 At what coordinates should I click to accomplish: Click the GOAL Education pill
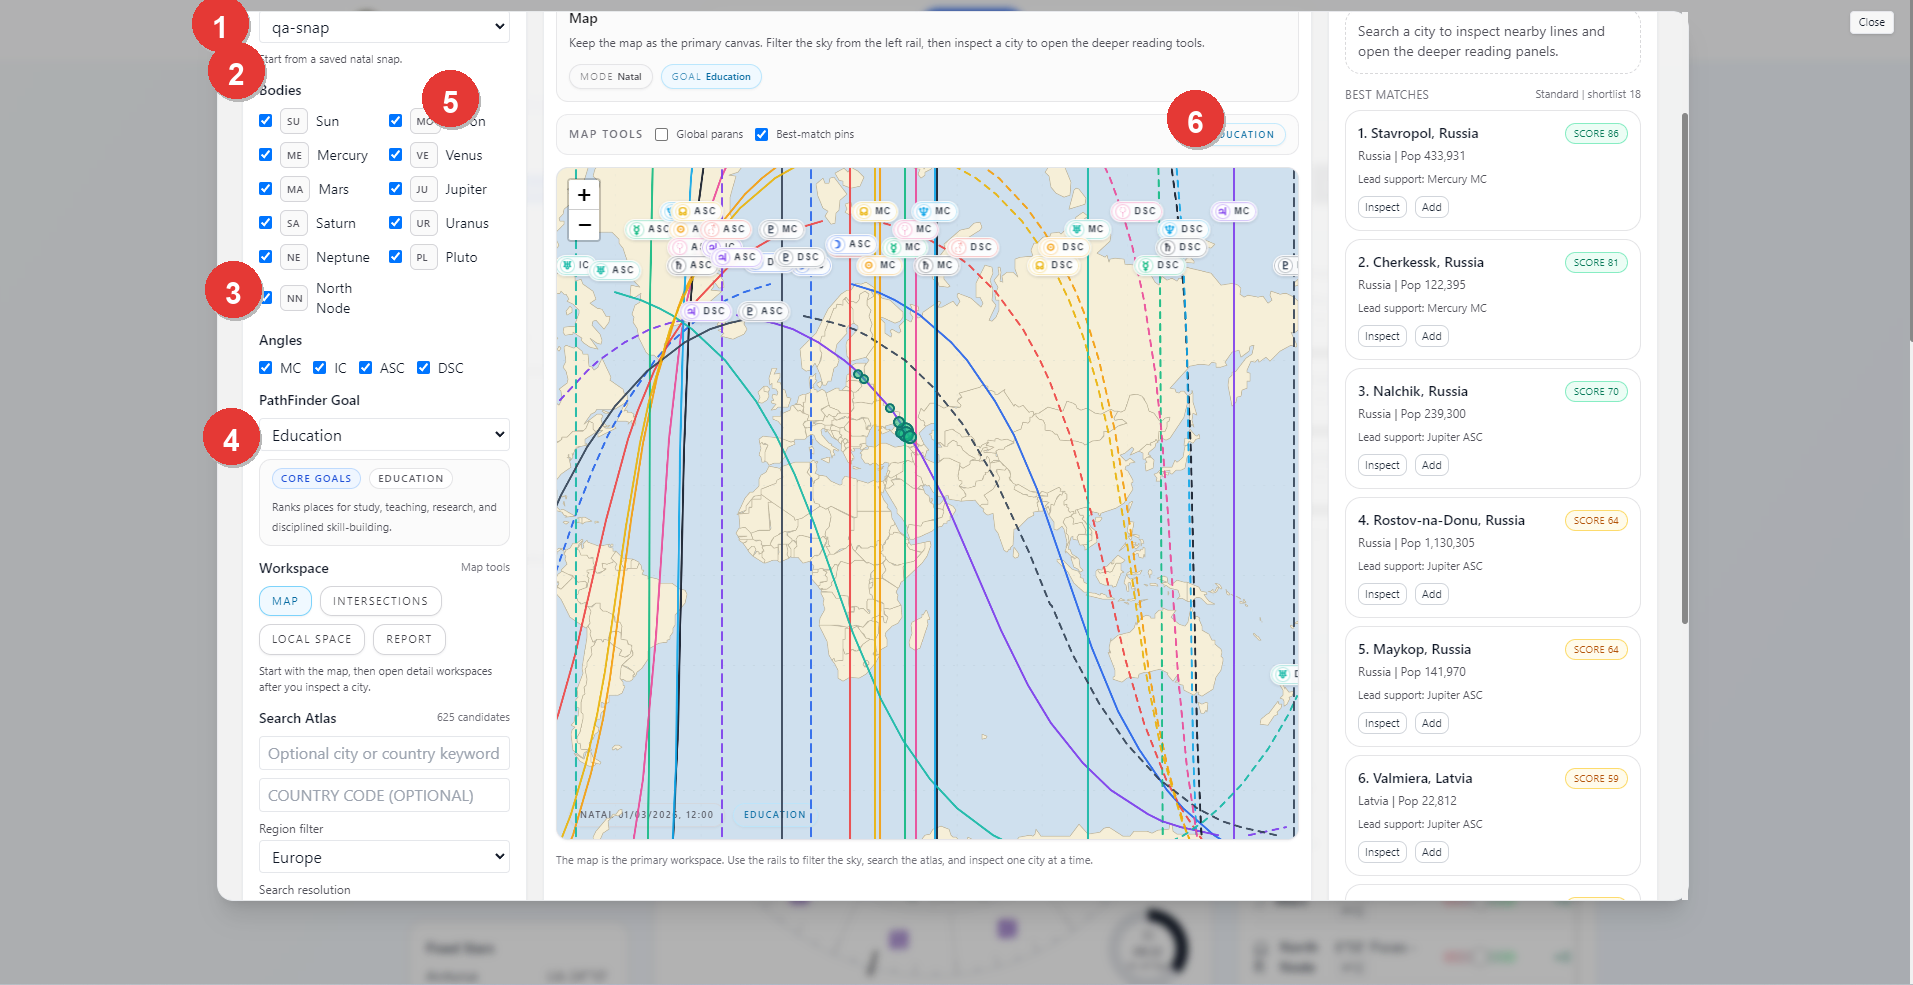[x=711, y=76]
